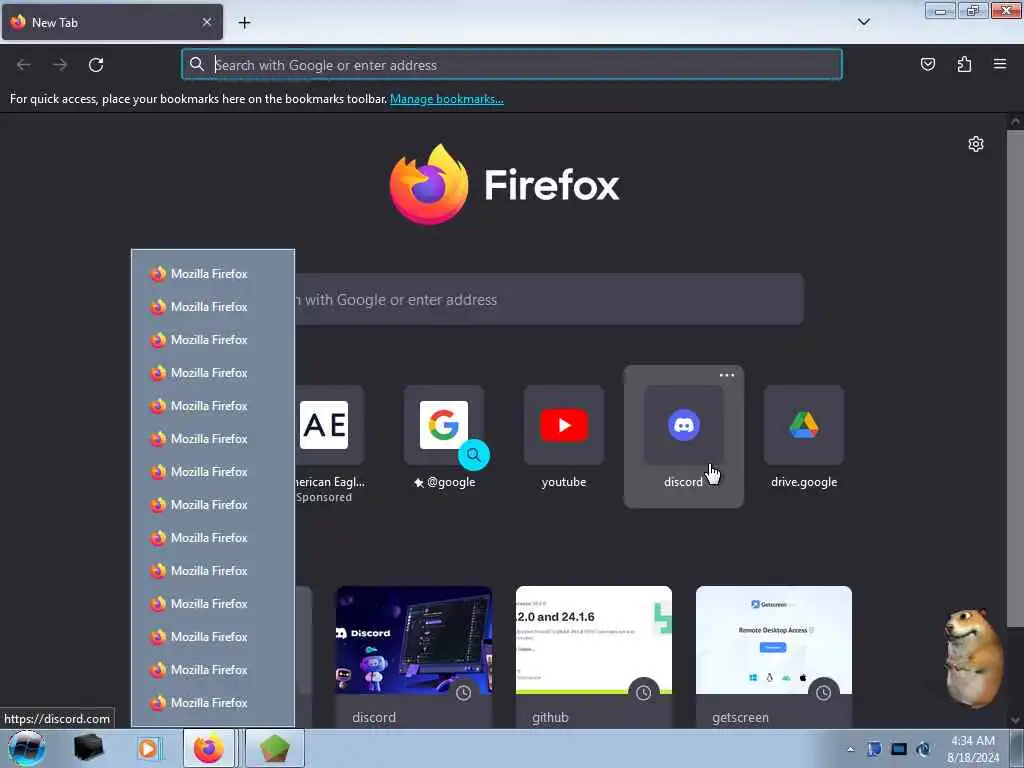Click the swirl tray icon beside clock
1024x768 pixels.
[x=923, y=749]
